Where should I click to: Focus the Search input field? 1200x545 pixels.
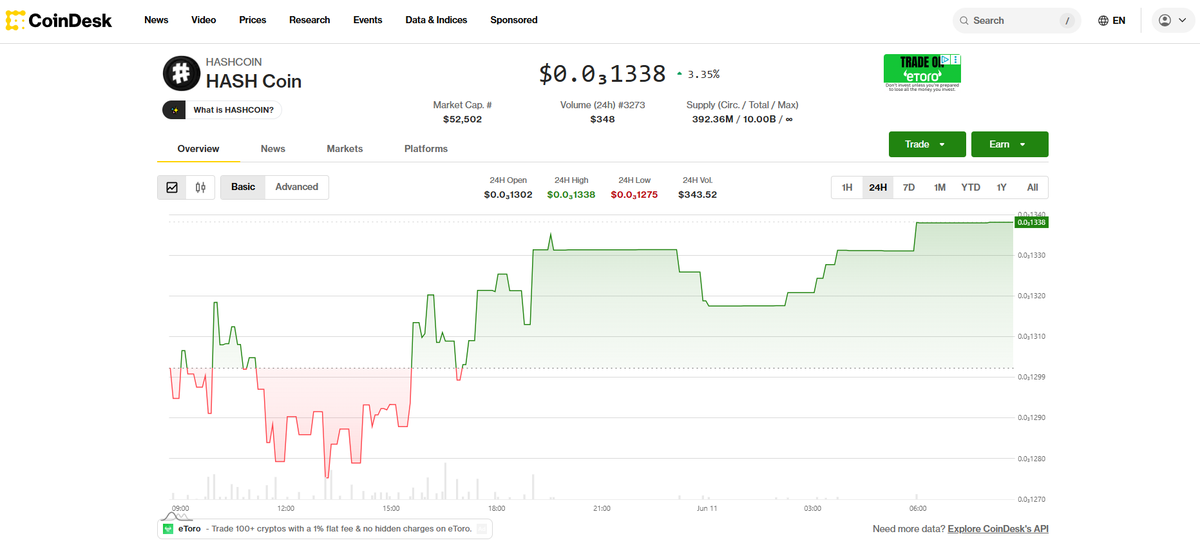1015,20
